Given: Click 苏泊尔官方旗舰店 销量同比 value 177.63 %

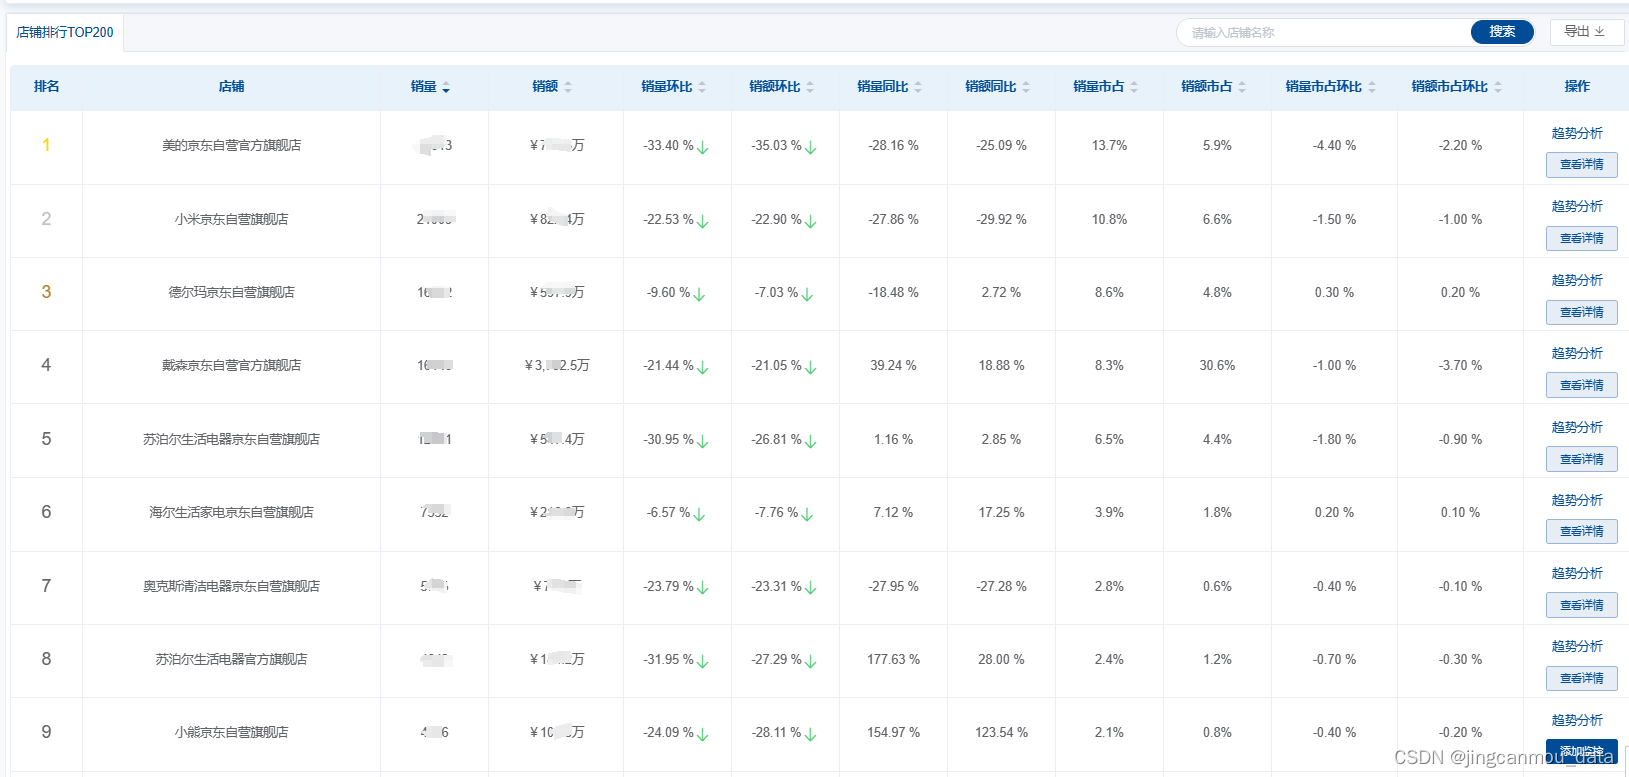Looking at the screenshot, I should (x=893, y=660).
